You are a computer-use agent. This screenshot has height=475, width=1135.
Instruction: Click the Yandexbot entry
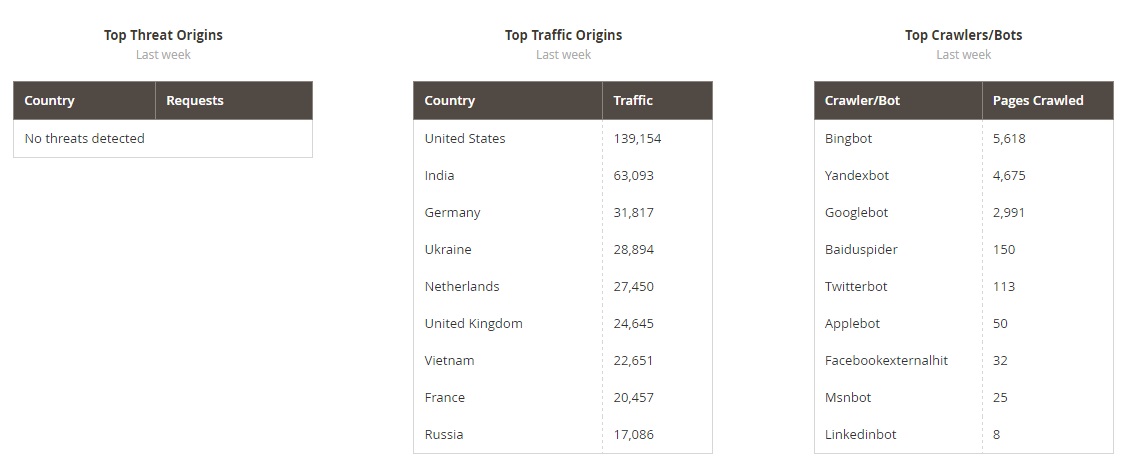pos(857,175)
